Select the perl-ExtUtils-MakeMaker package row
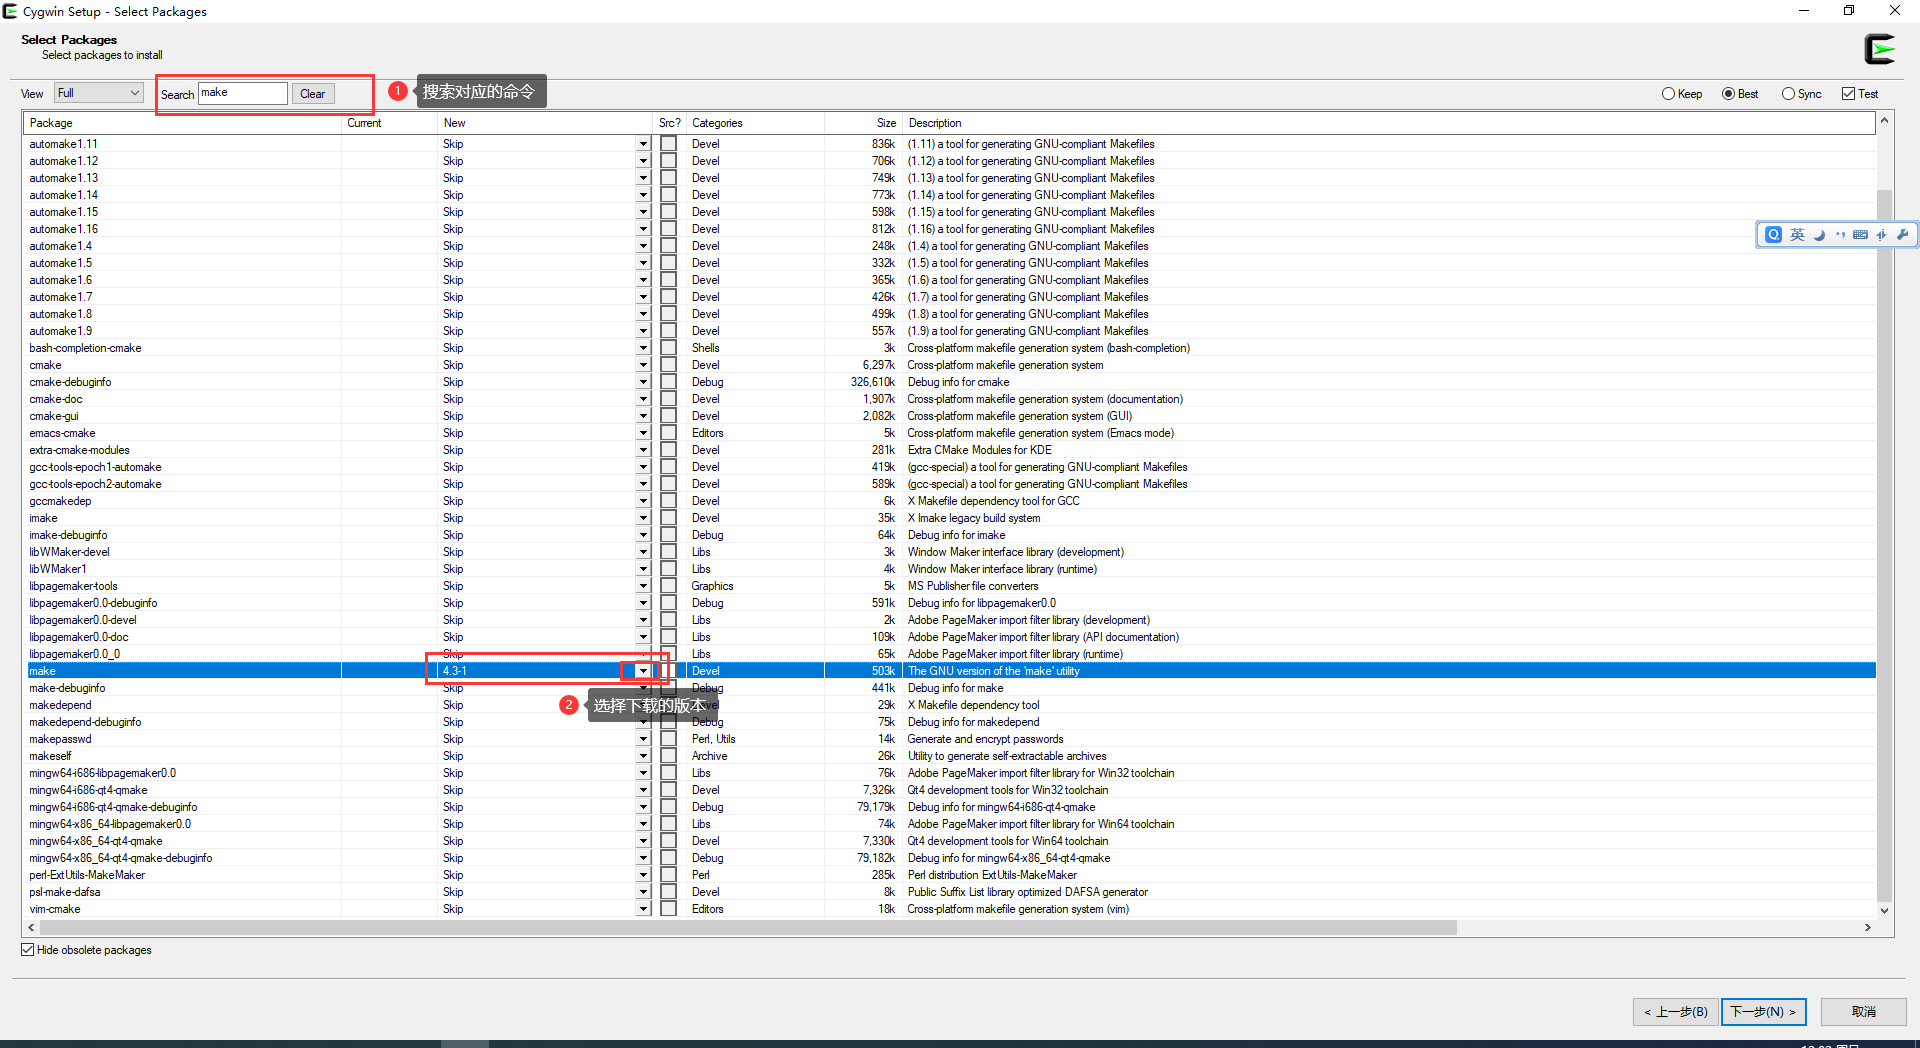1920x1048 pixels. (x=950, y=875)
